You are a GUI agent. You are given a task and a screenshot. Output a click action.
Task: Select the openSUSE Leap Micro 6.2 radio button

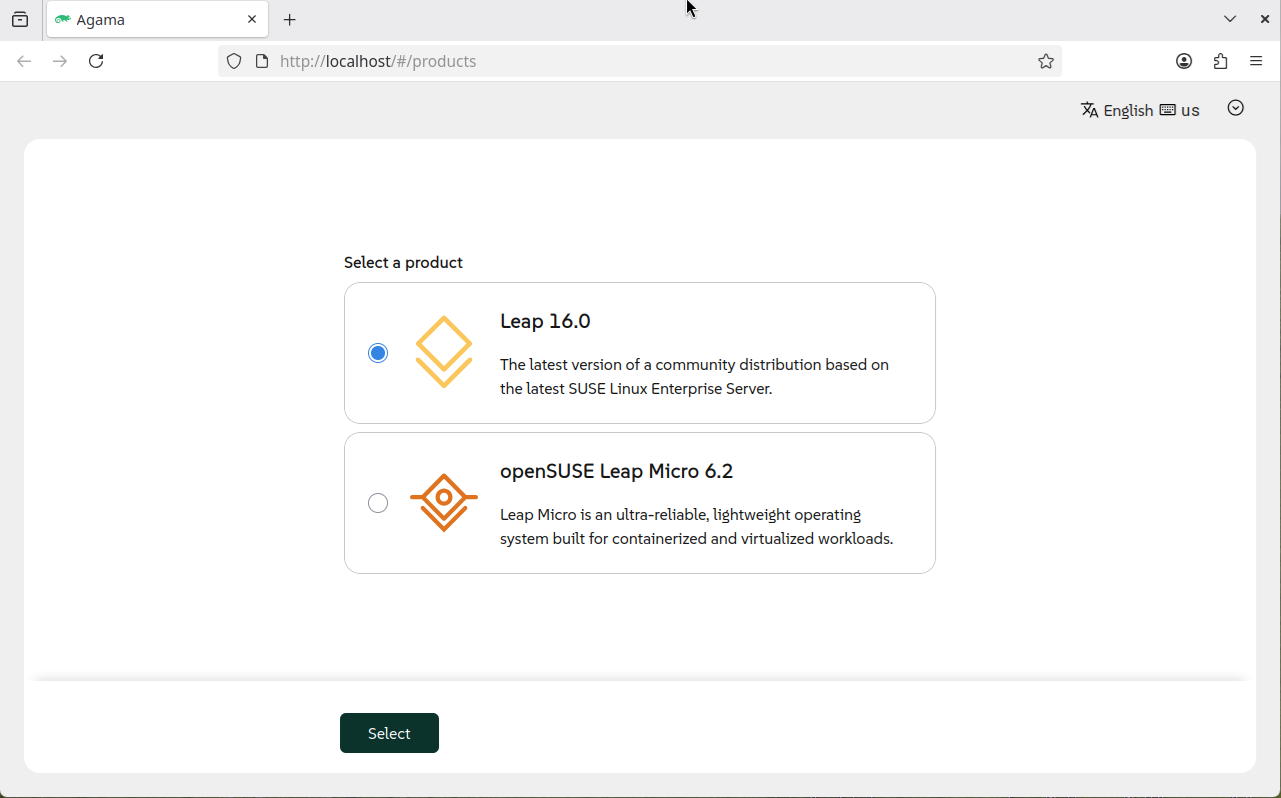coord(378,503)
